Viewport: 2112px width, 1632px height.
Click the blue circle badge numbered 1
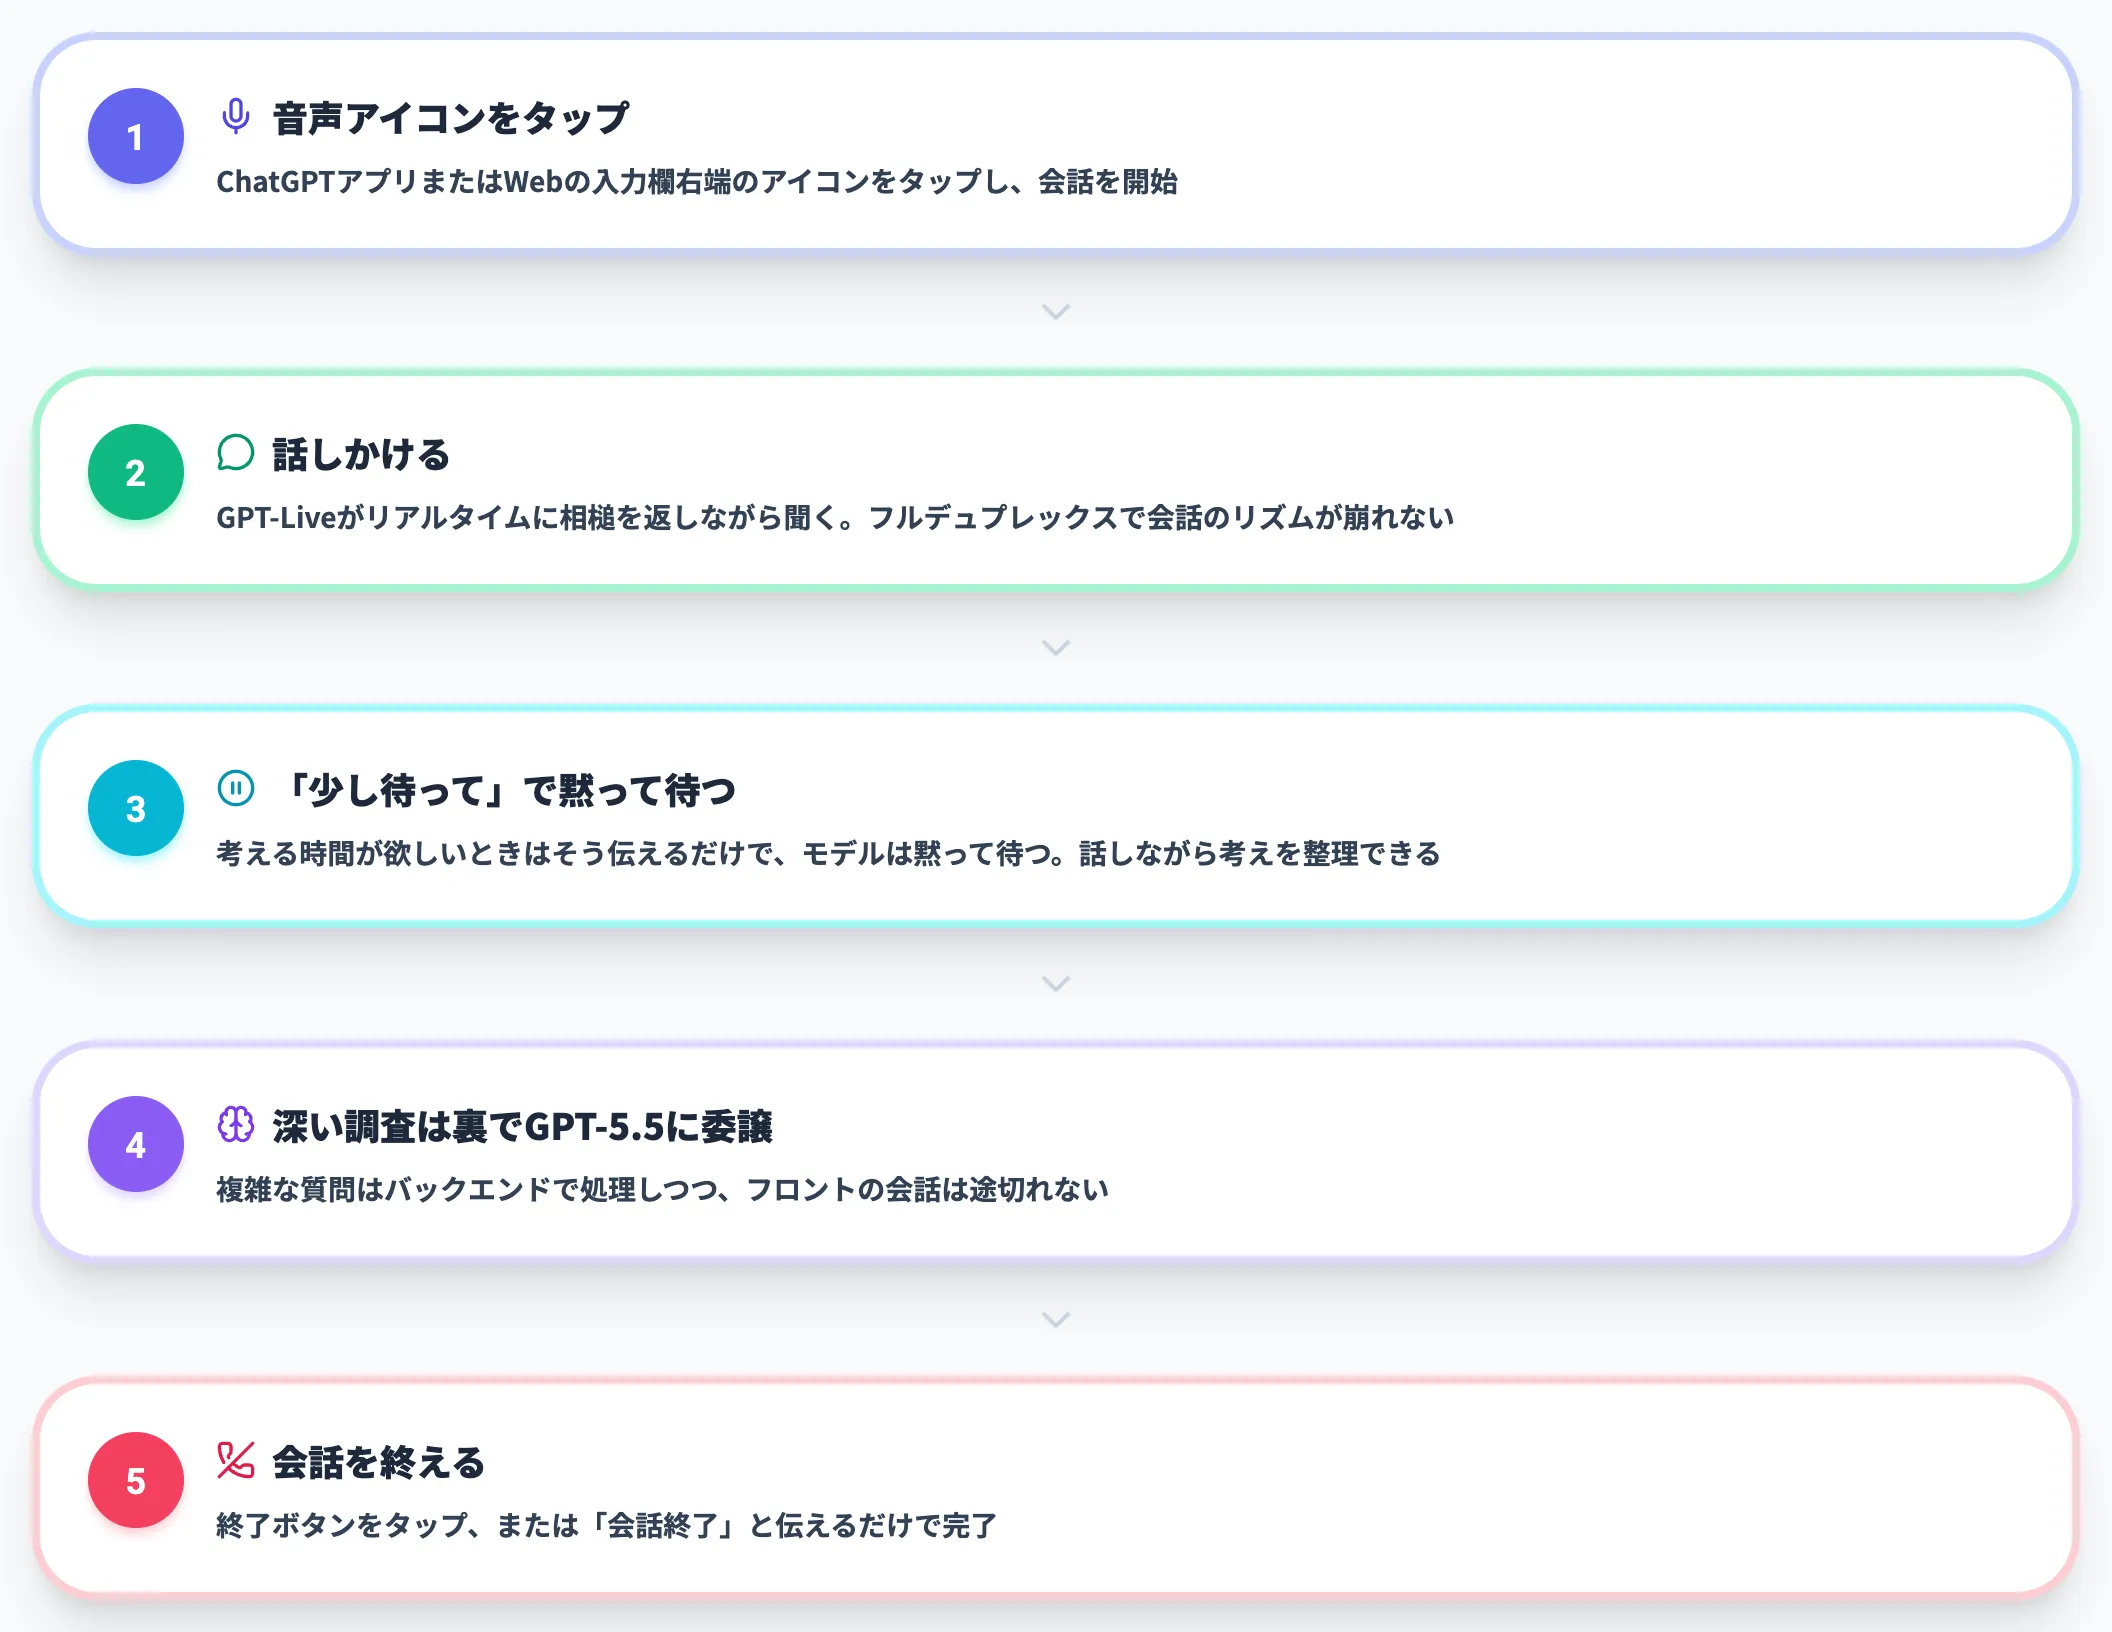click(136, 136)
